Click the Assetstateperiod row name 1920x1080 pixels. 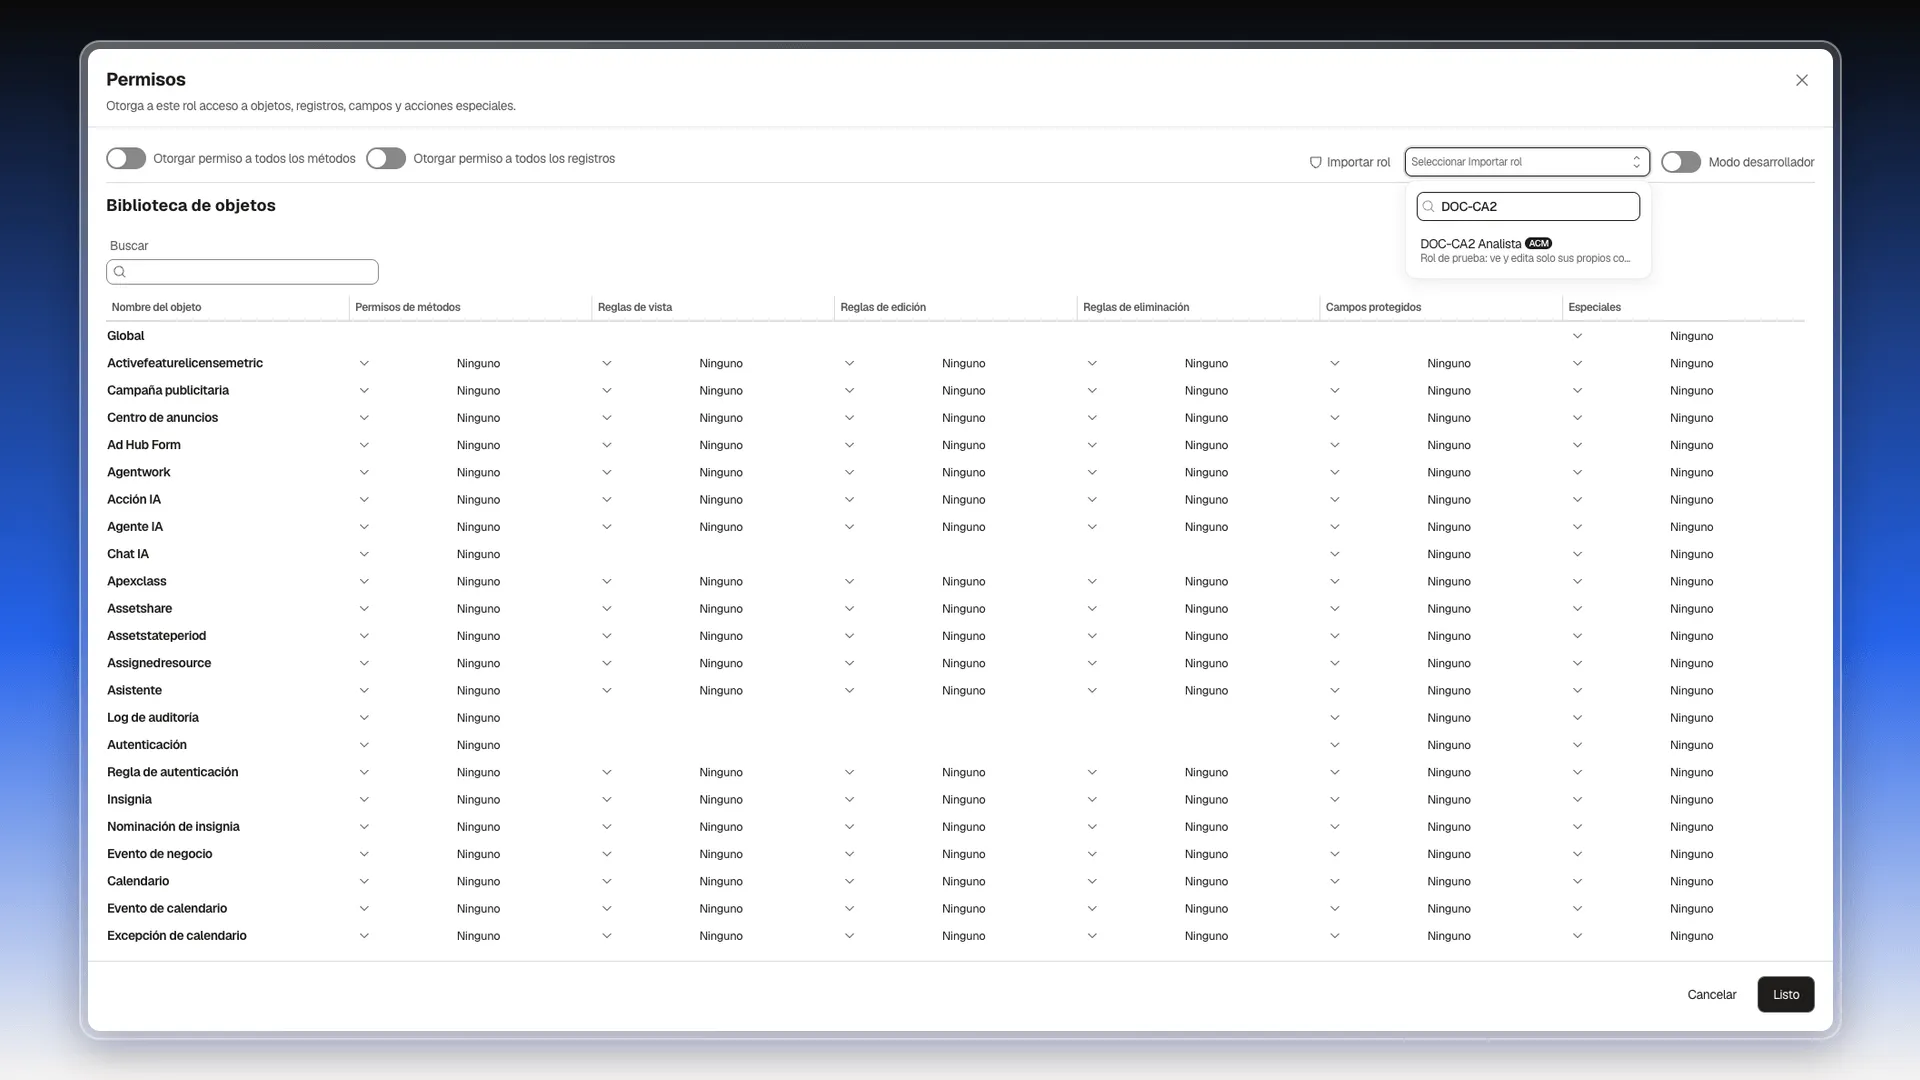157,636
